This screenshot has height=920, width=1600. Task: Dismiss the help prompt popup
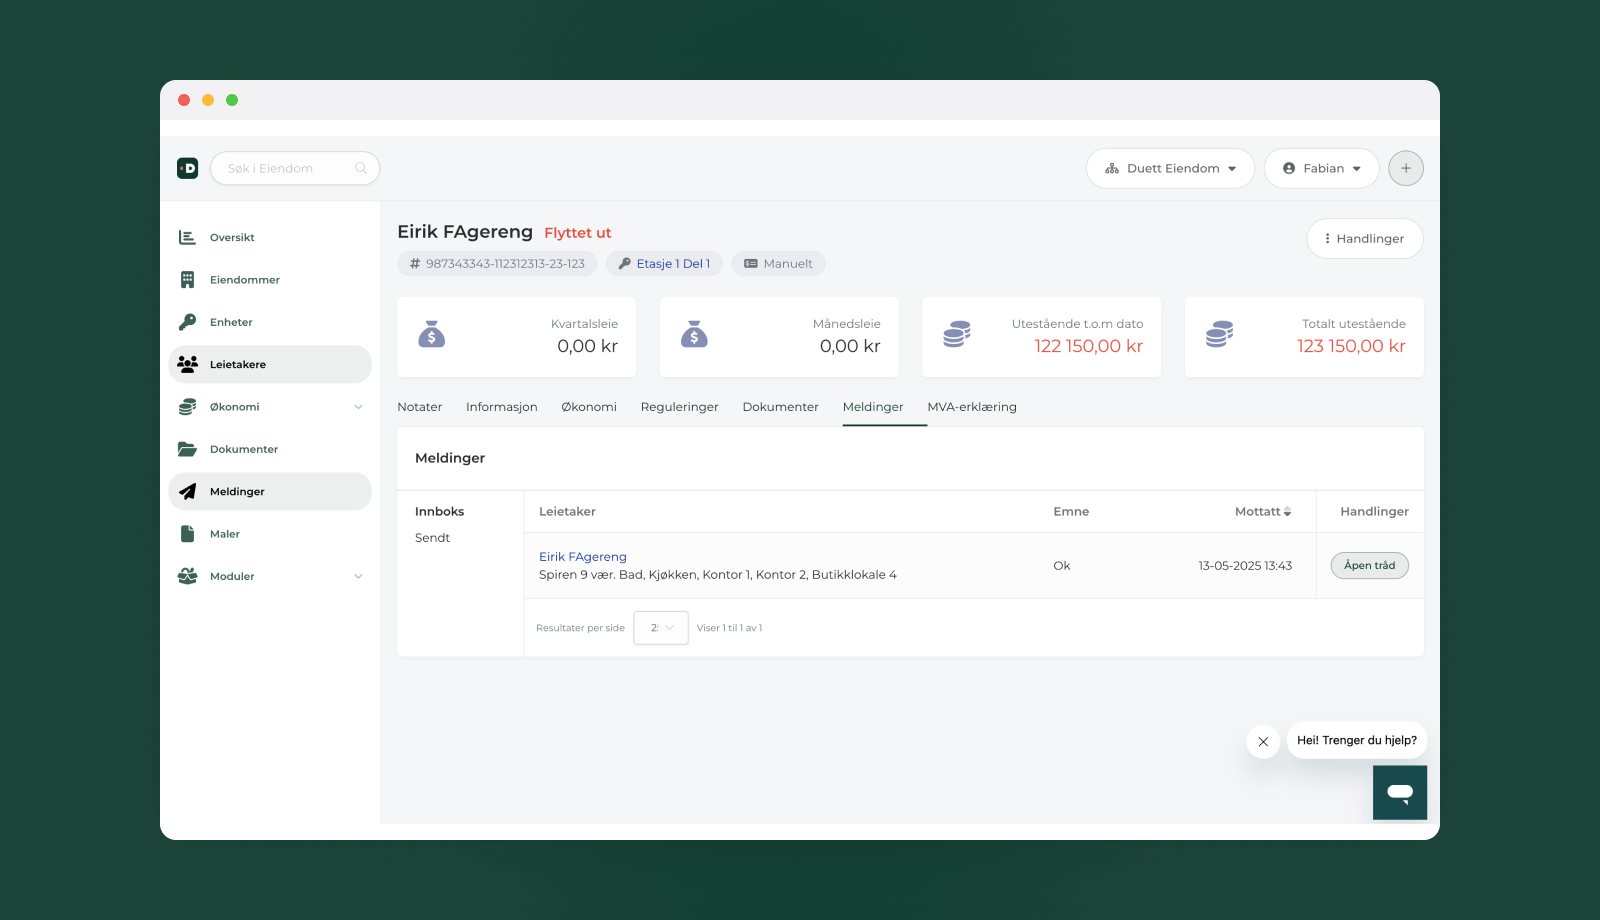click(1263, 741)
